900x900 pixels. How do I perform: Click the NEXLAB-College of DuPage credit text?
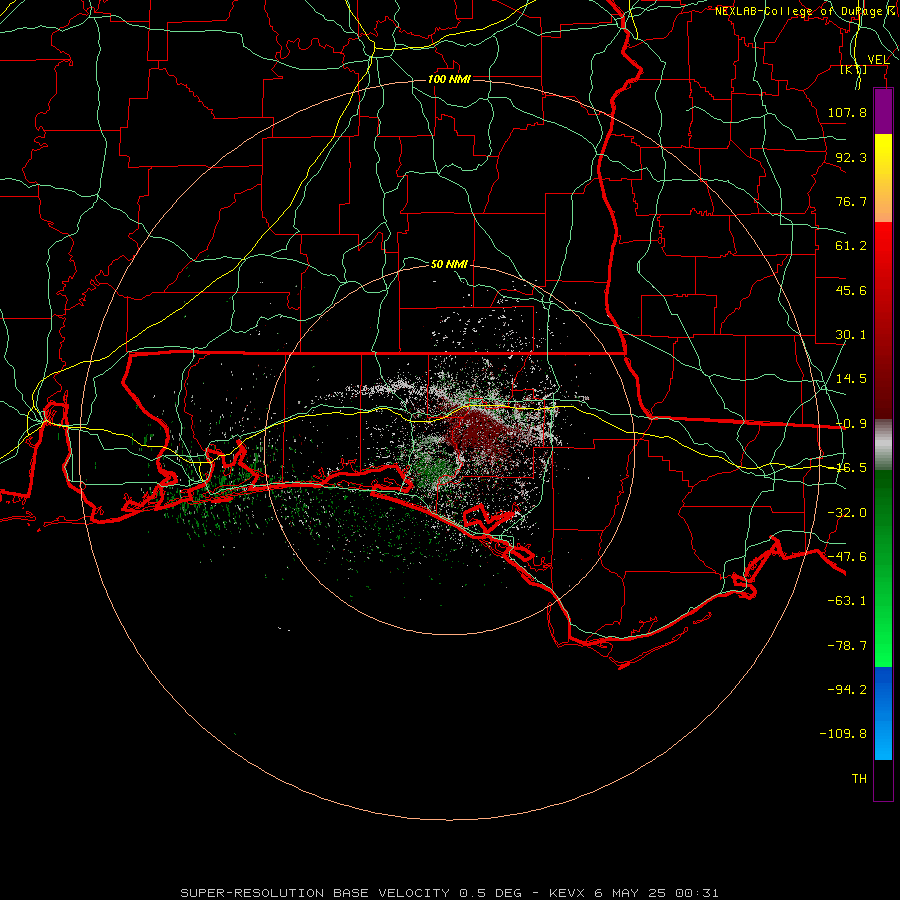pos(800,11)
